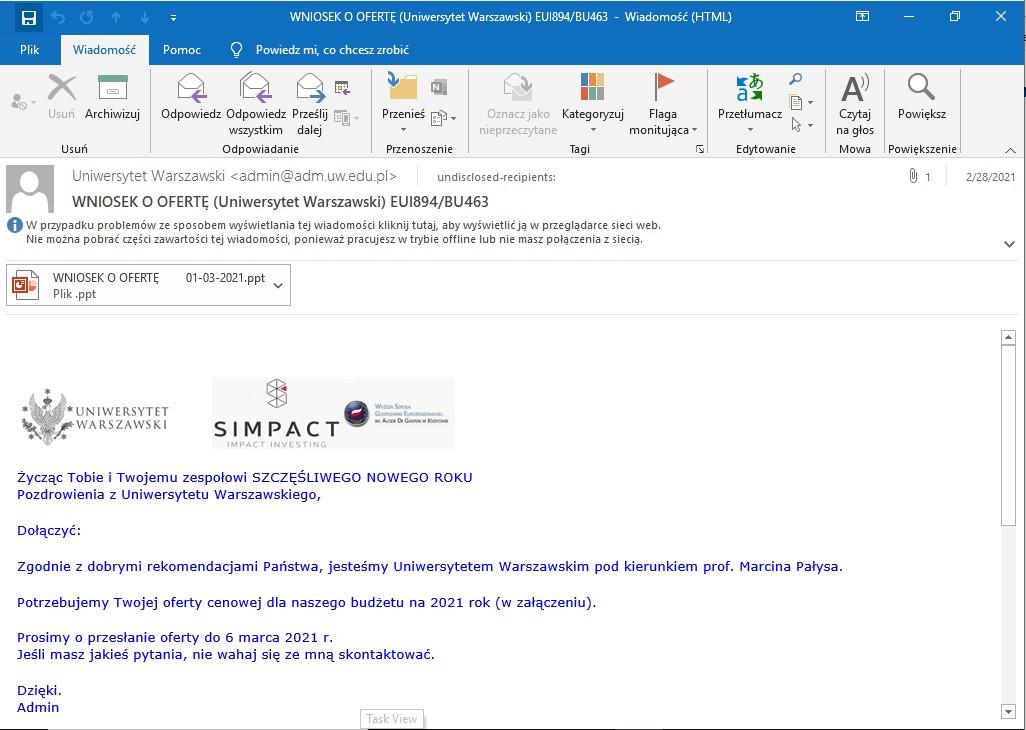This screenshot has width=1026, height=730.
Task: Send message to OneNote
Action: [x=438, y=87]
